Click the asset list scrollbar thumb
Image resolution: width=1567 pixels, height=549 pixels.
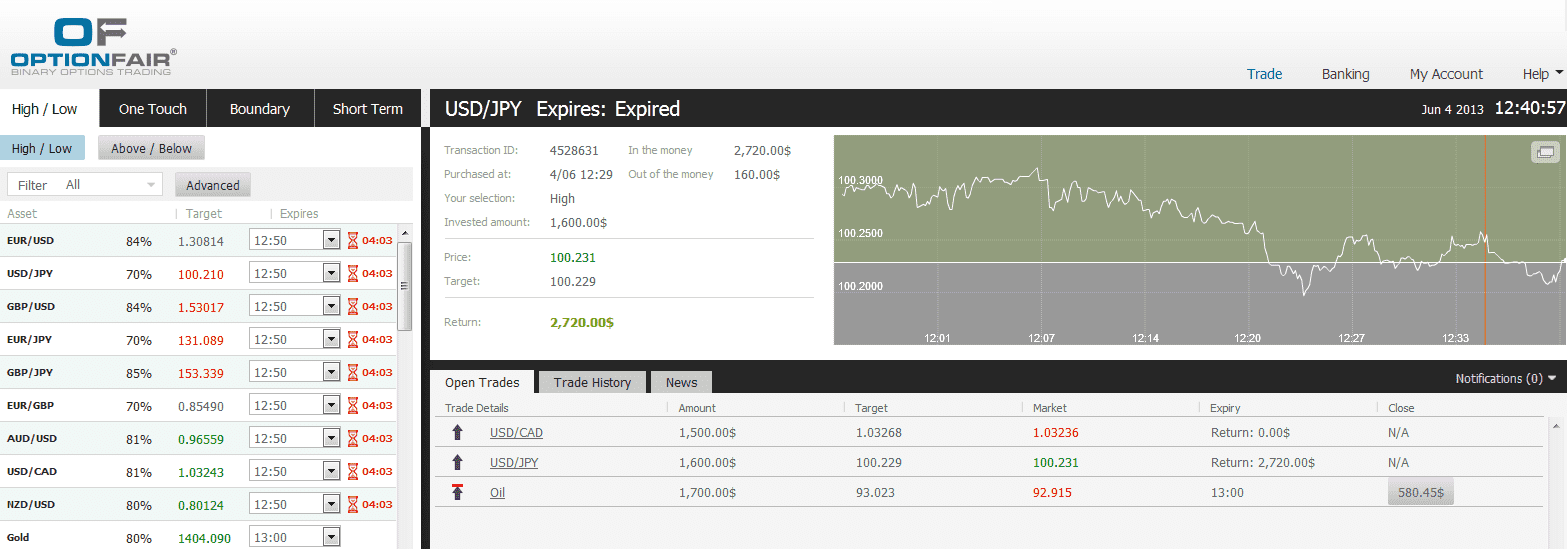tap(405, 285)
